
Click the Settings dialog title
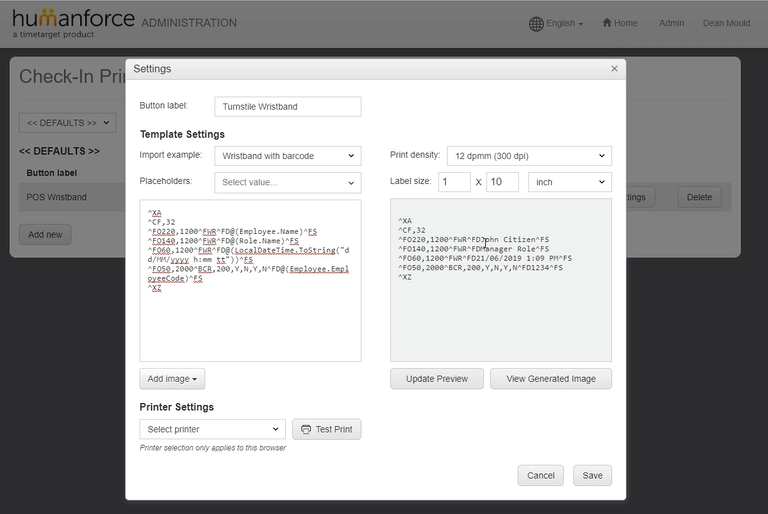coord(152,69)
